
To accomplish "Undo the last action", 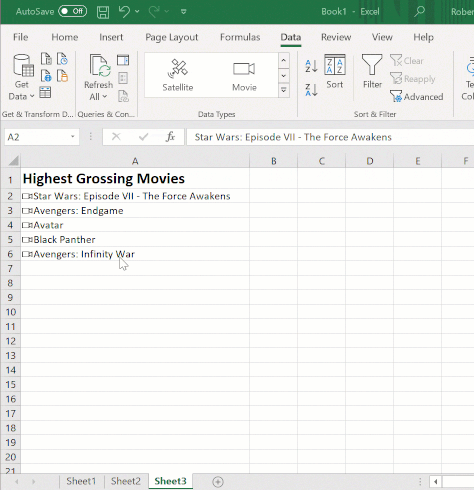I will click(x=124, y=12).
